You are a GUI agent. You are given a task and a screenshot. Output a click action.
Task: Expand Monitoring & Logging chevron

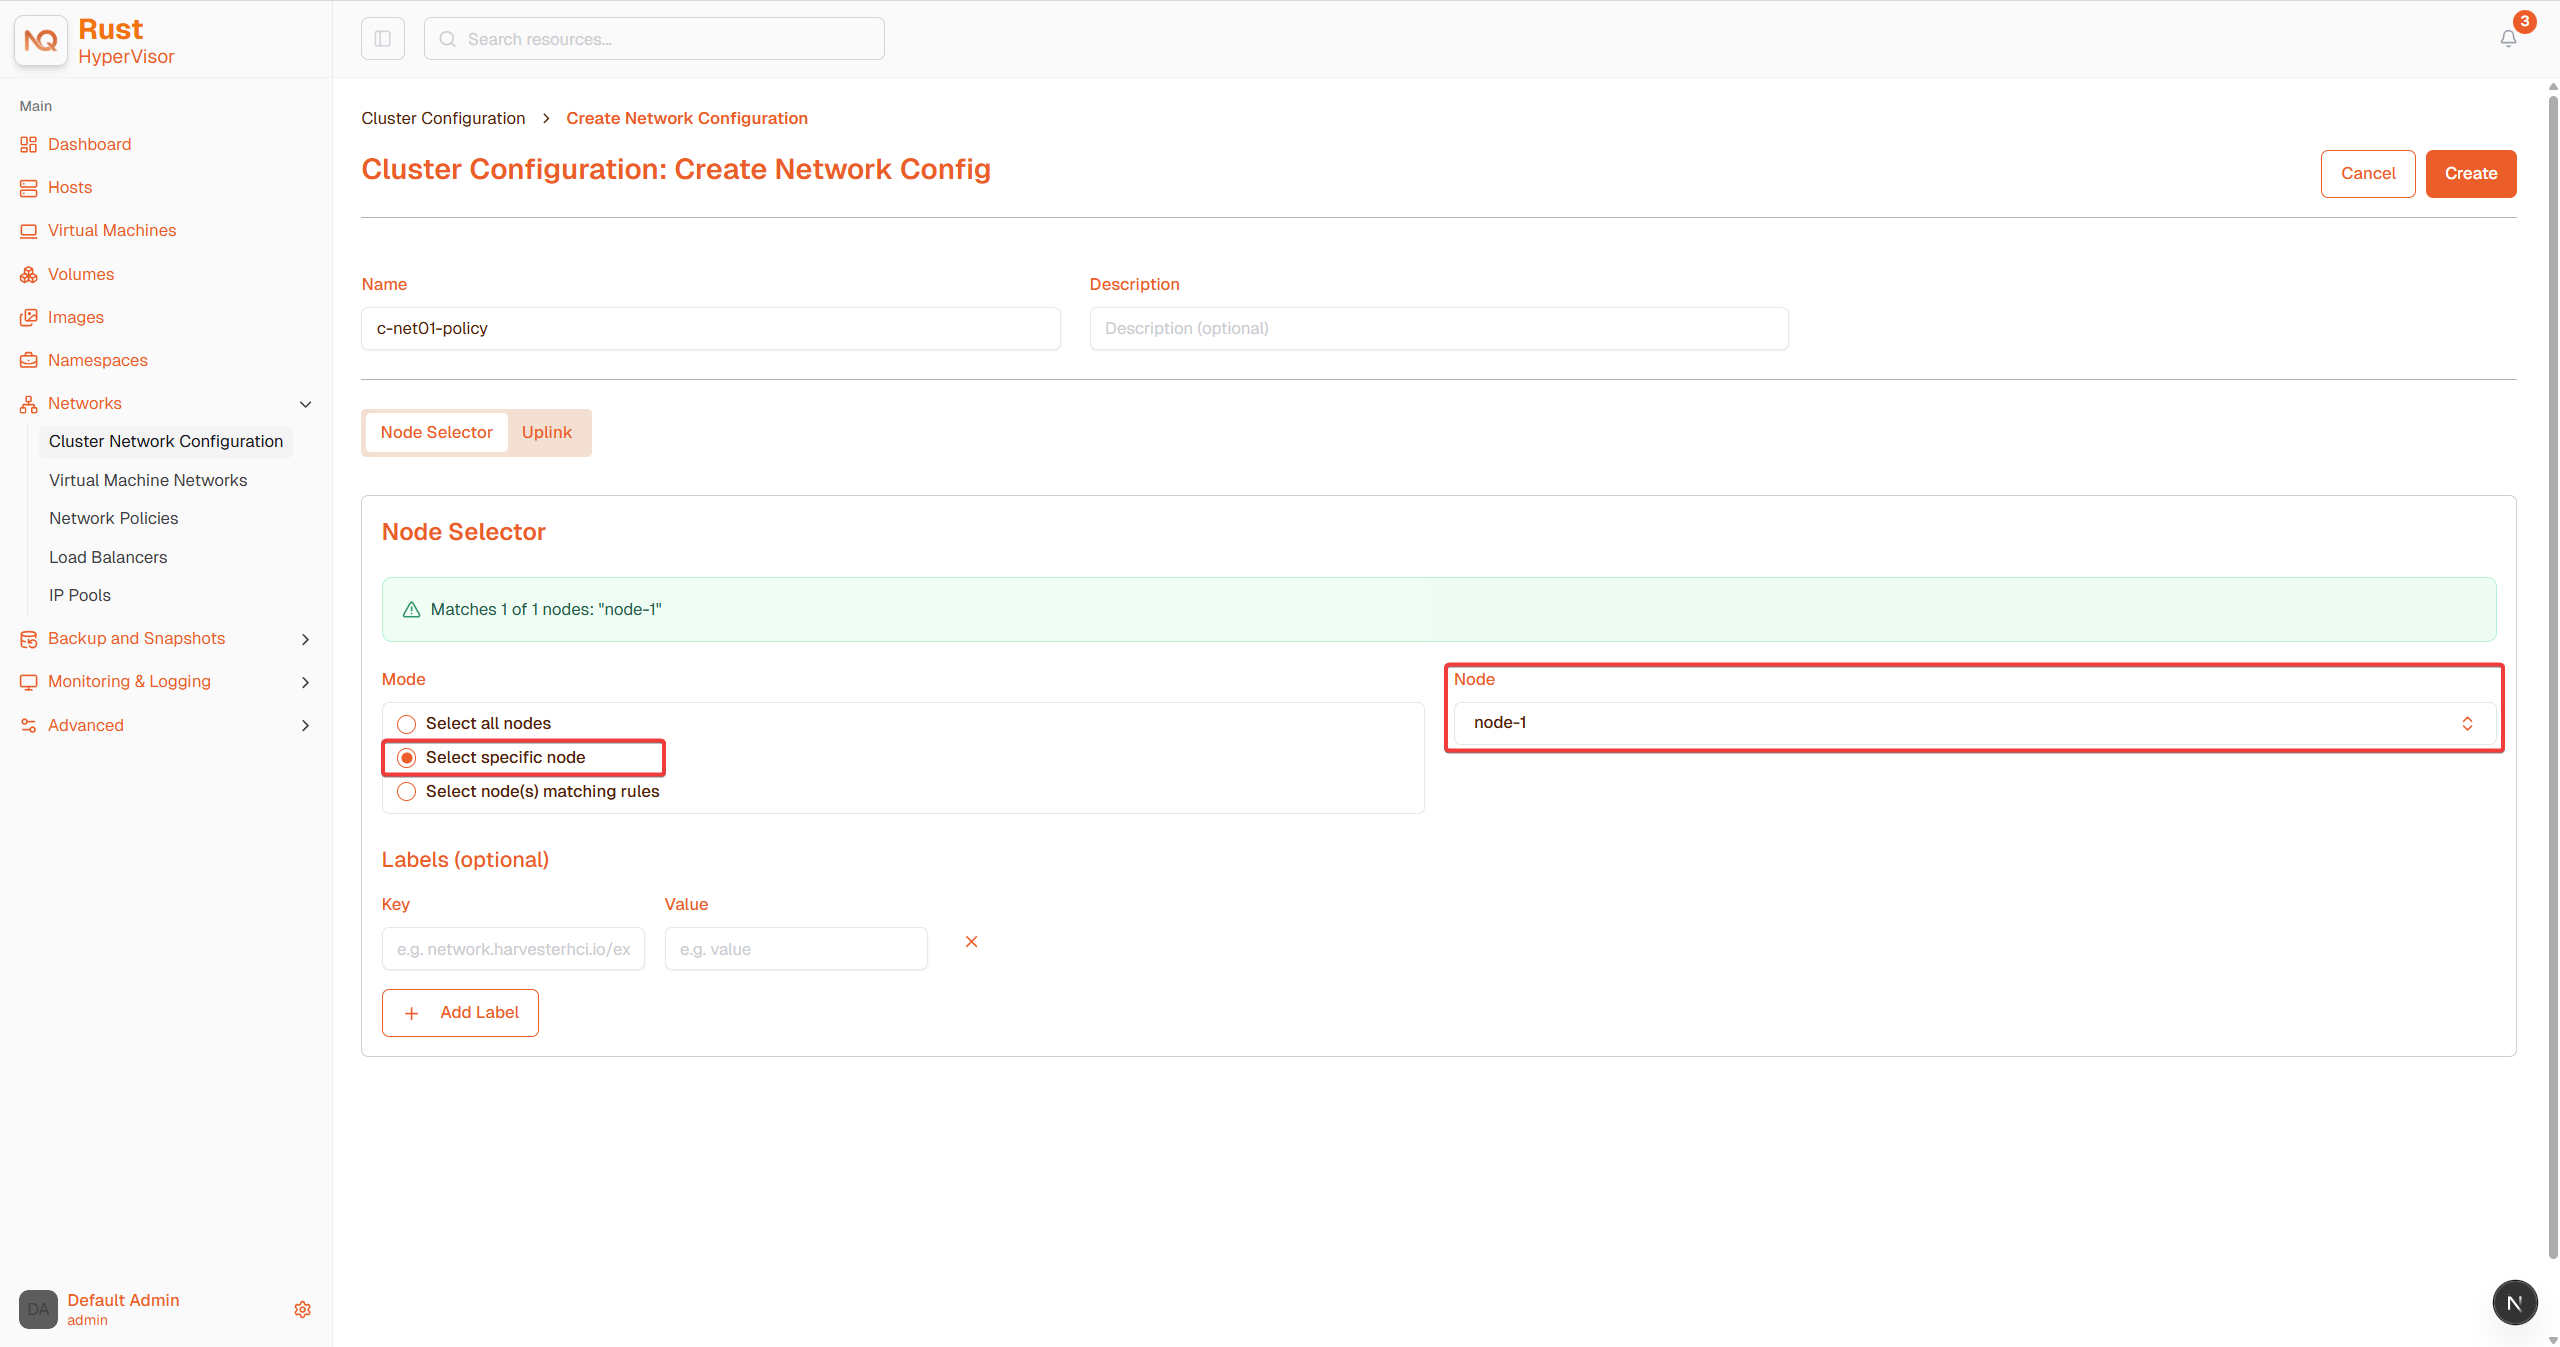pos(306,682)
